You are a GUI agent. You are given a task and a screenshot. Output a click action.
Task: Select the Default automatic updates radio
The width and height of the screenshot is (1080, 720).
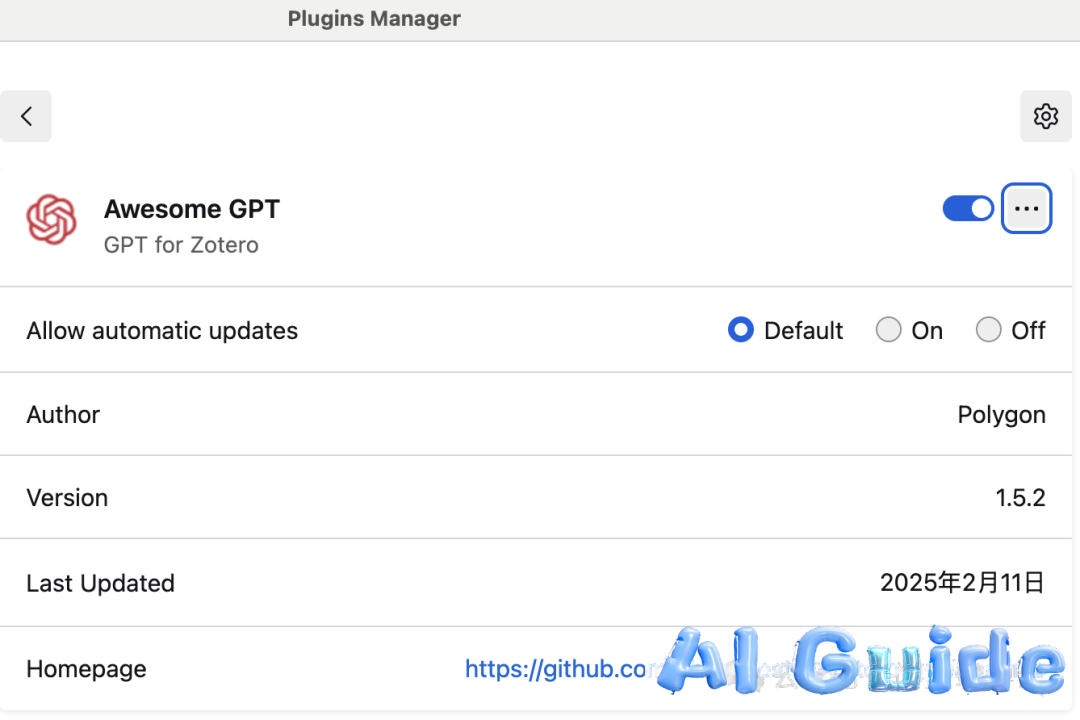740,329
